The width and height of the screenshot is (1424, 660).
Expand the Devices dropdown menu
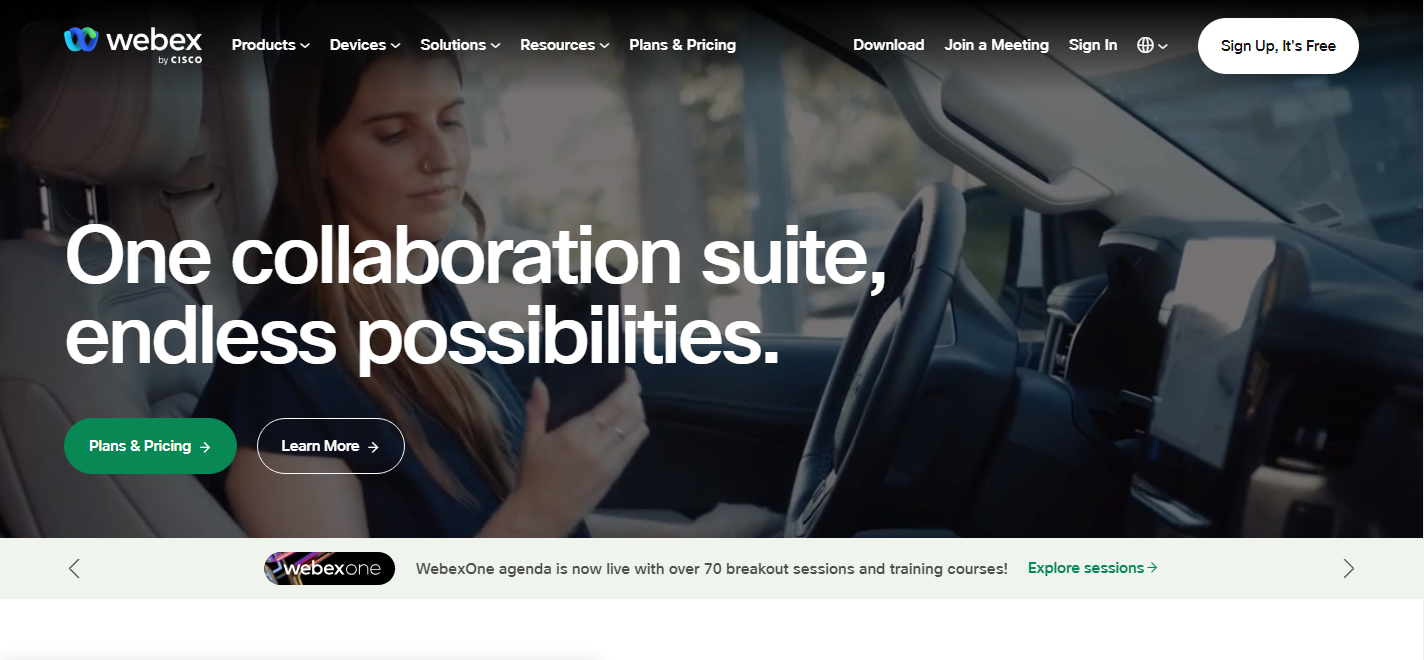click(x=365, y=45)
